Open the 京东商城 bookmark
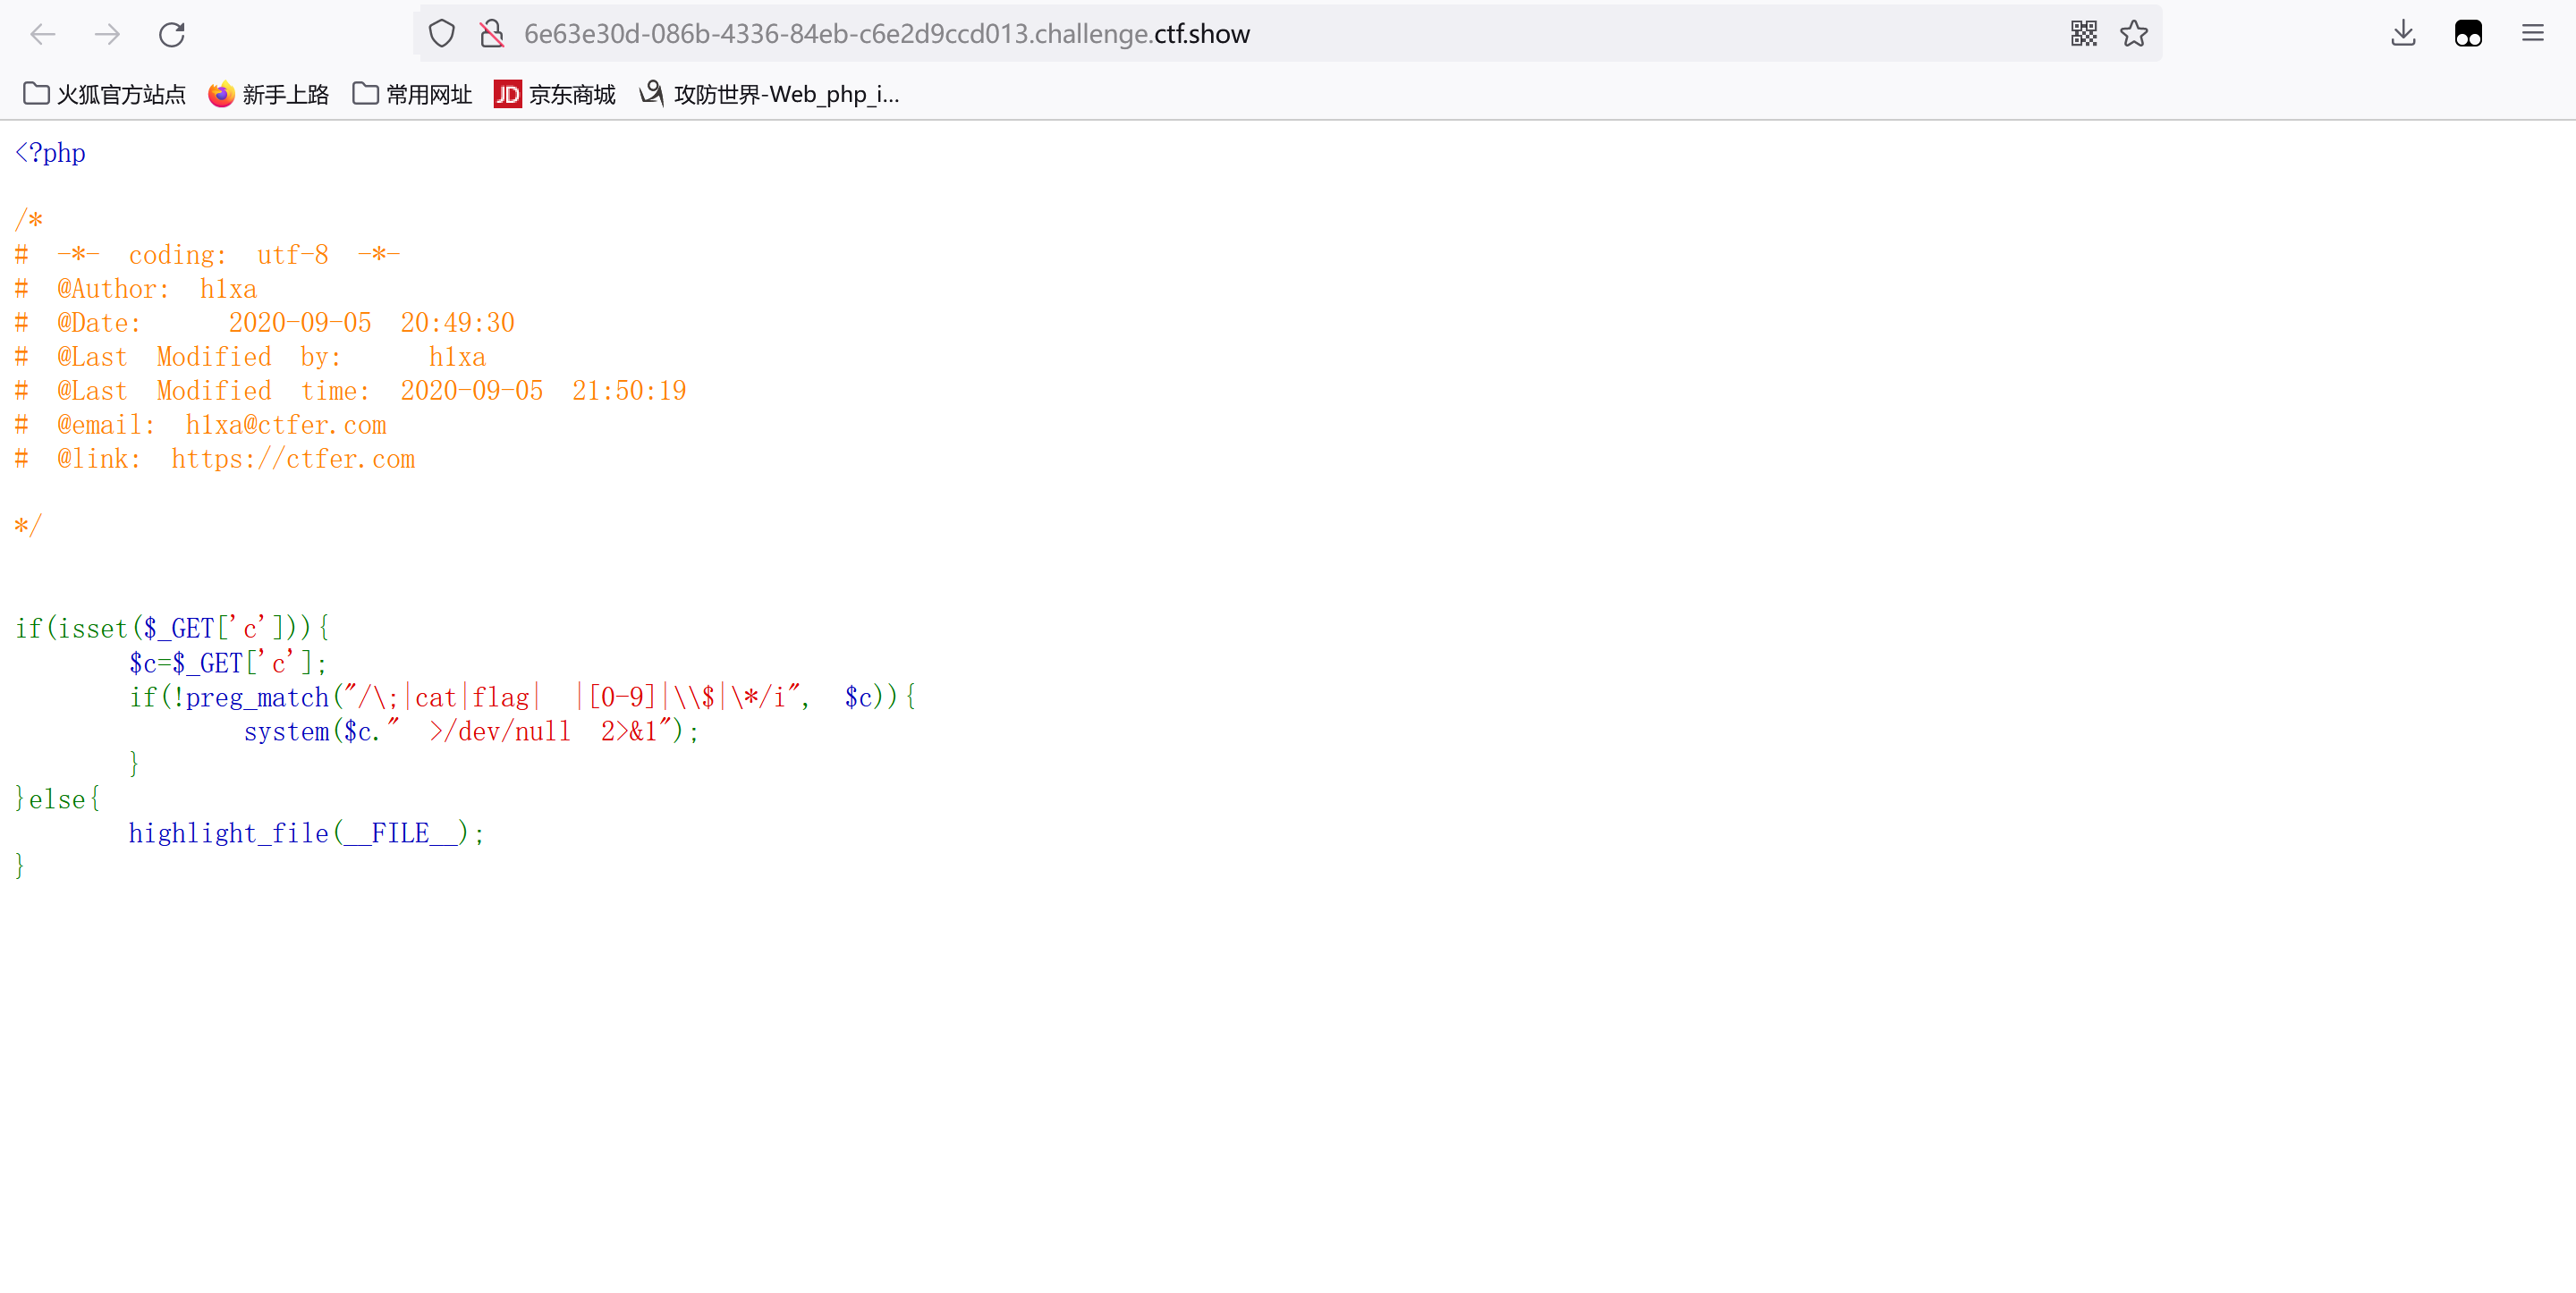This screenshot has height=1293, width=2576. tap(555, 94)
